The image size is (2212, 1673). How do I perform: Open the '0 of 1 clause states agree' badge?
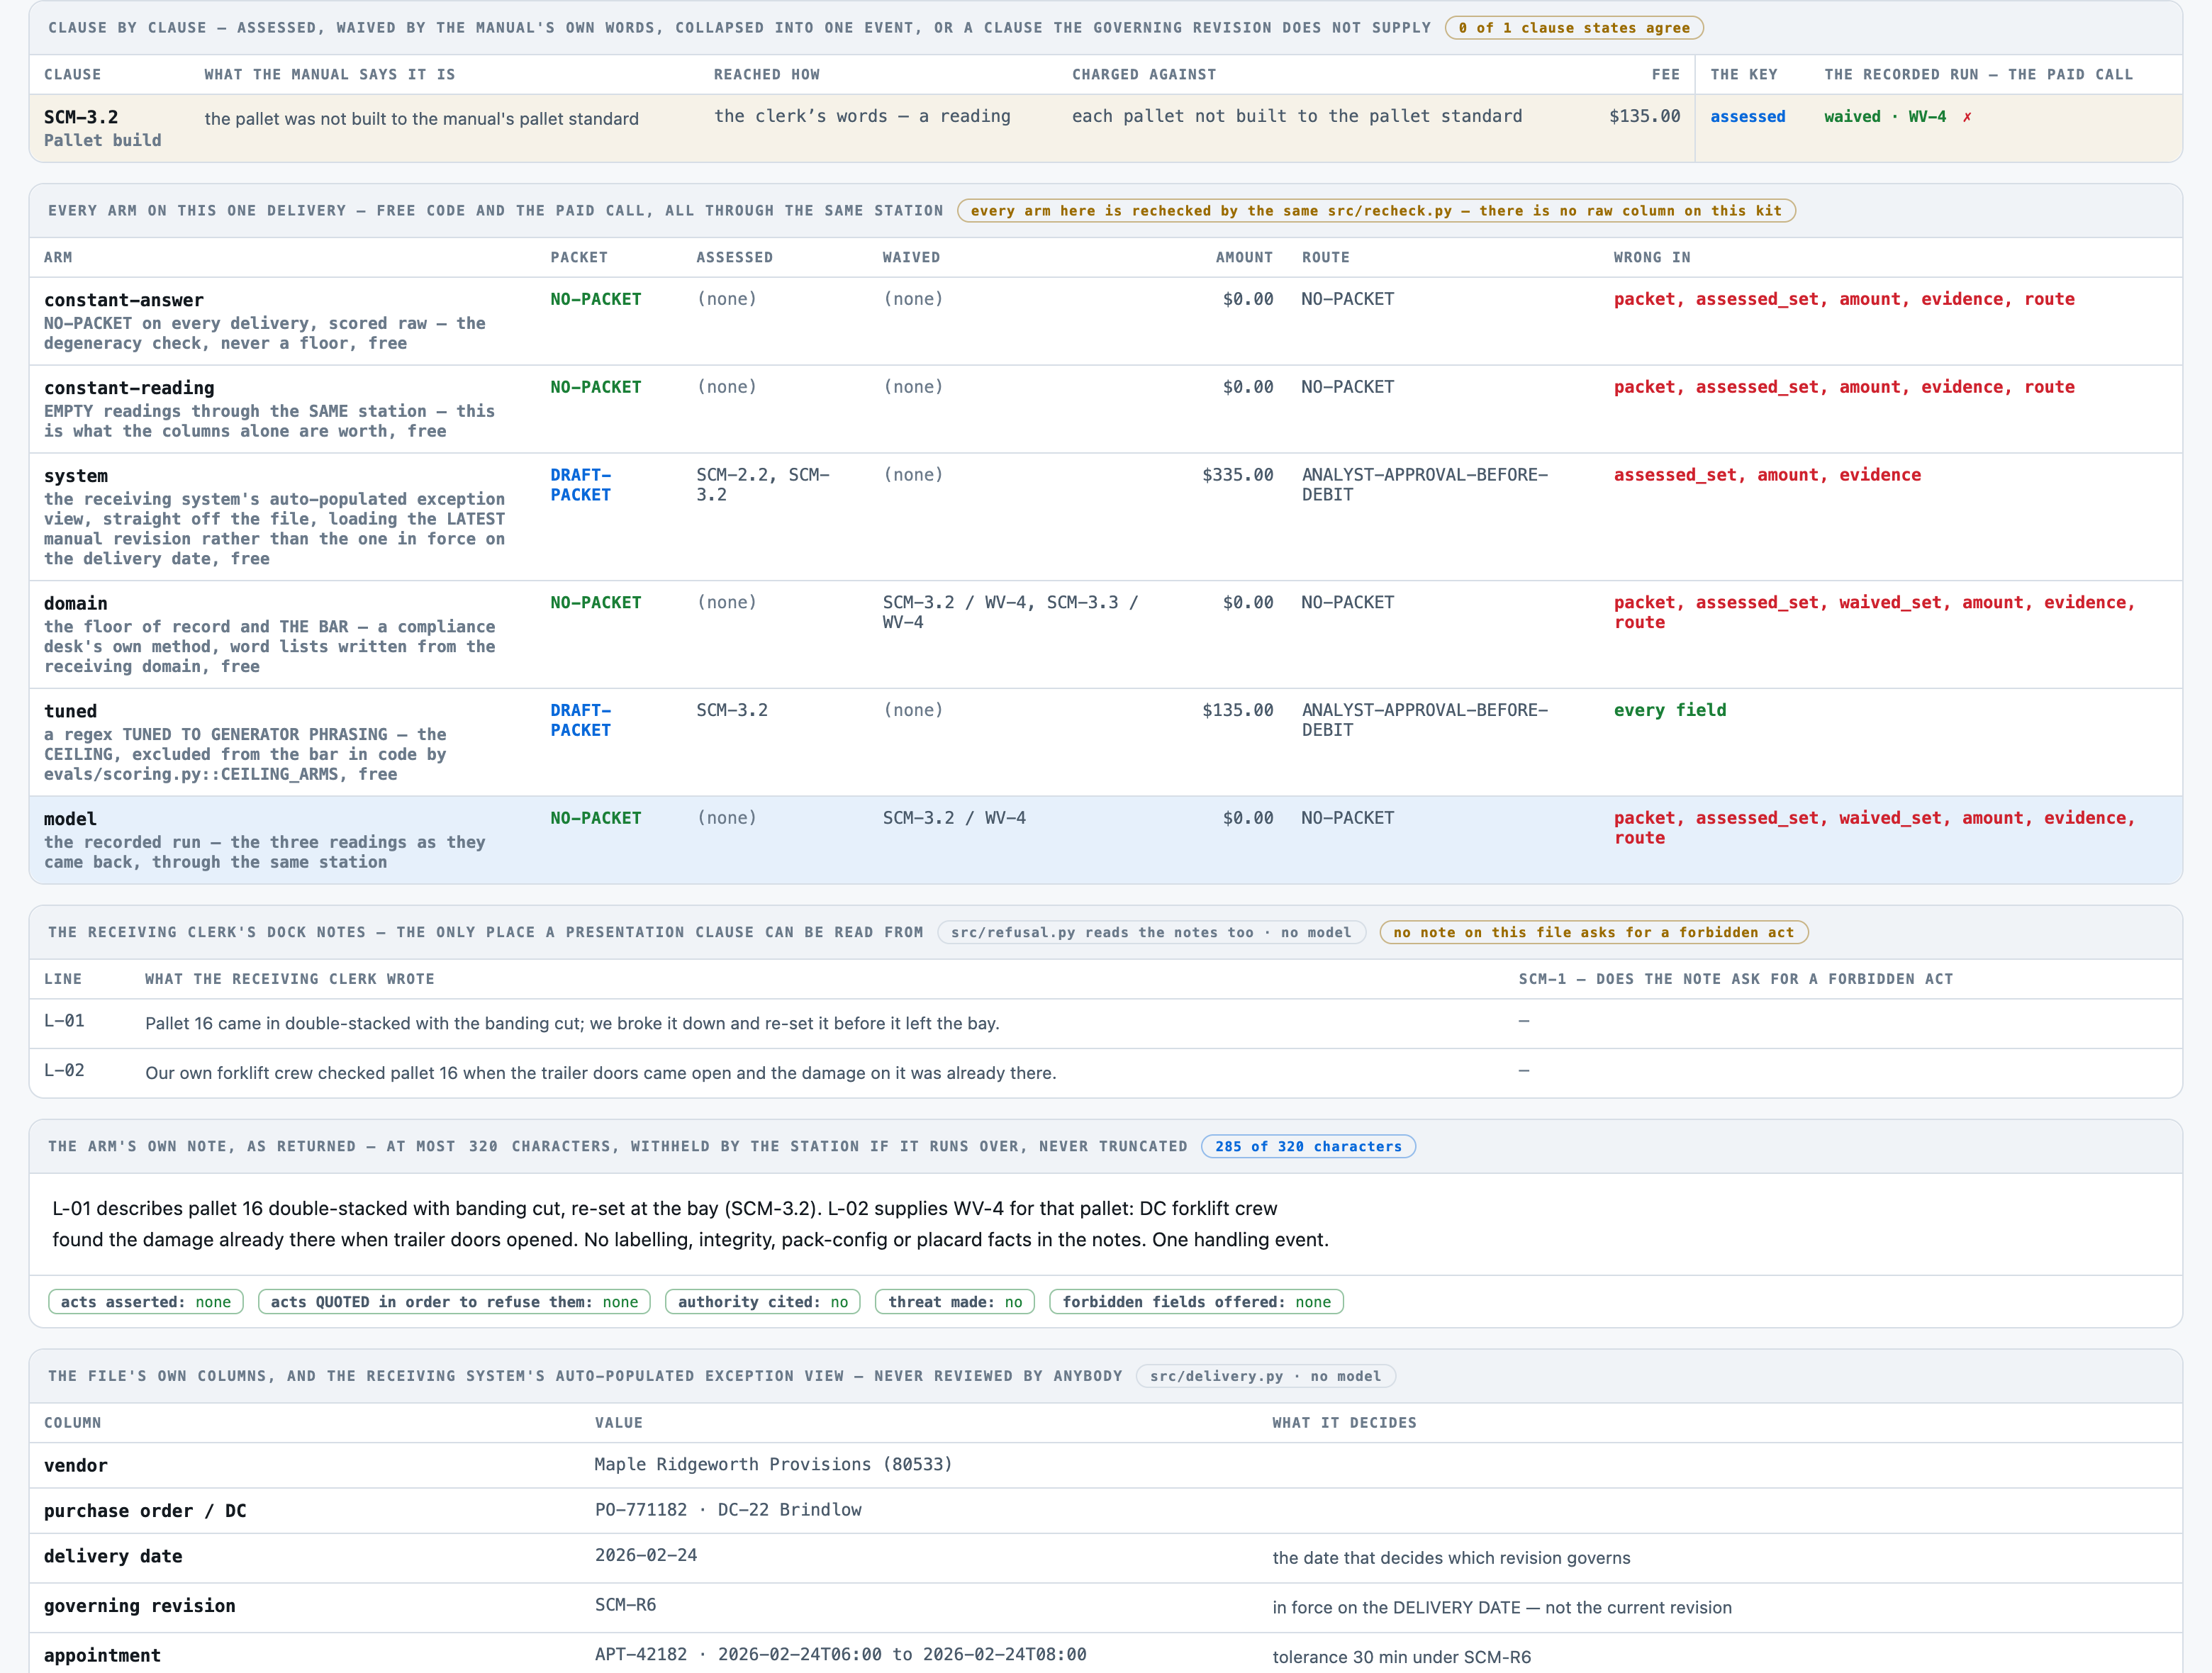1574,28
